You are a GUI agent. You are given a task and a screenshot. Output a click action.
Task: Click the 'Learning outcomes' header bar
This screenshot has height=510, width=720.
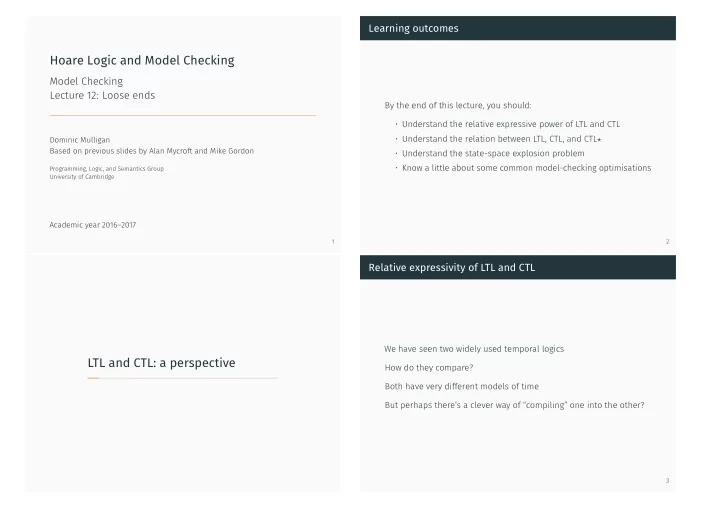(518, 28)
